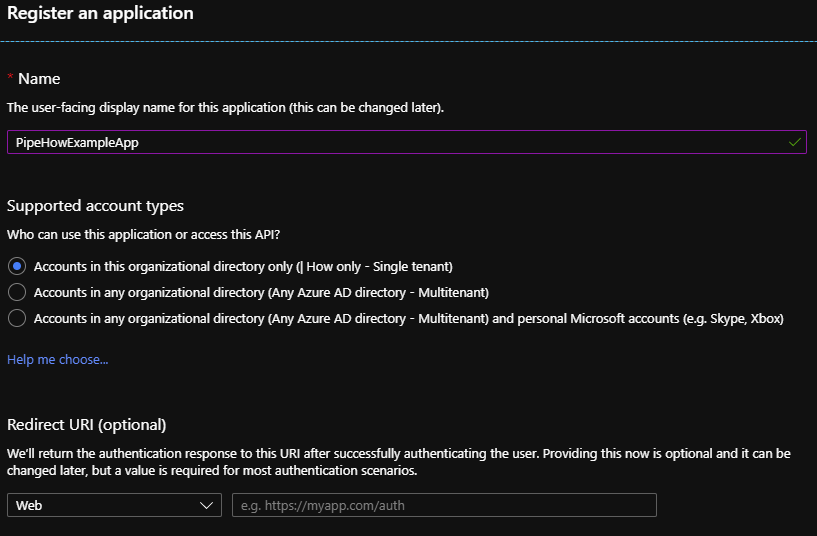Image resolution: width=817 pixels, height=536 pixels.
Task: Select the Multitenant-only directory radio button
Action: coord(16,292)
